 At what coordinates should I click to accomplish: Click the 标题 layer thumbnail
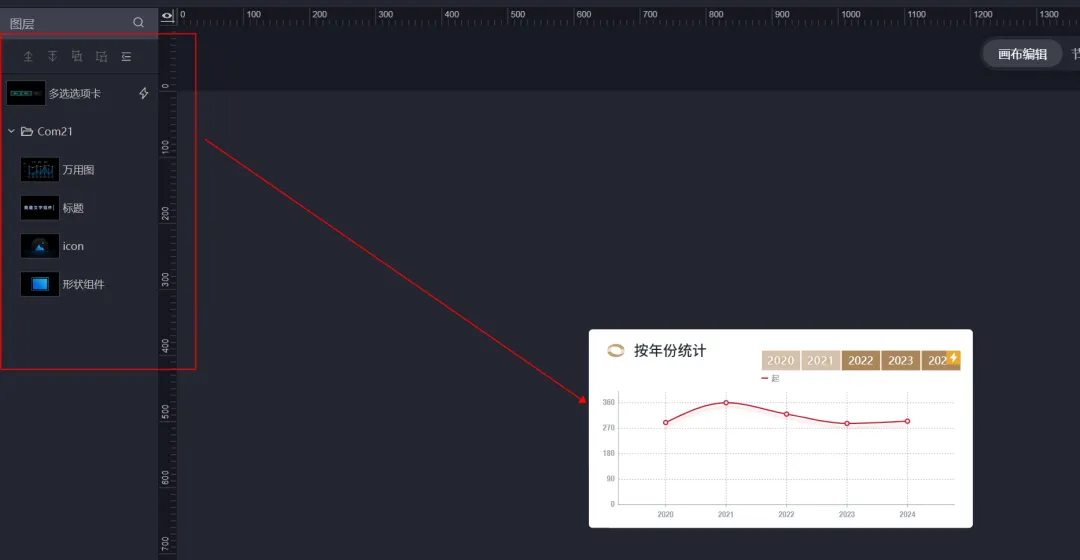click(x=40, y=207)
